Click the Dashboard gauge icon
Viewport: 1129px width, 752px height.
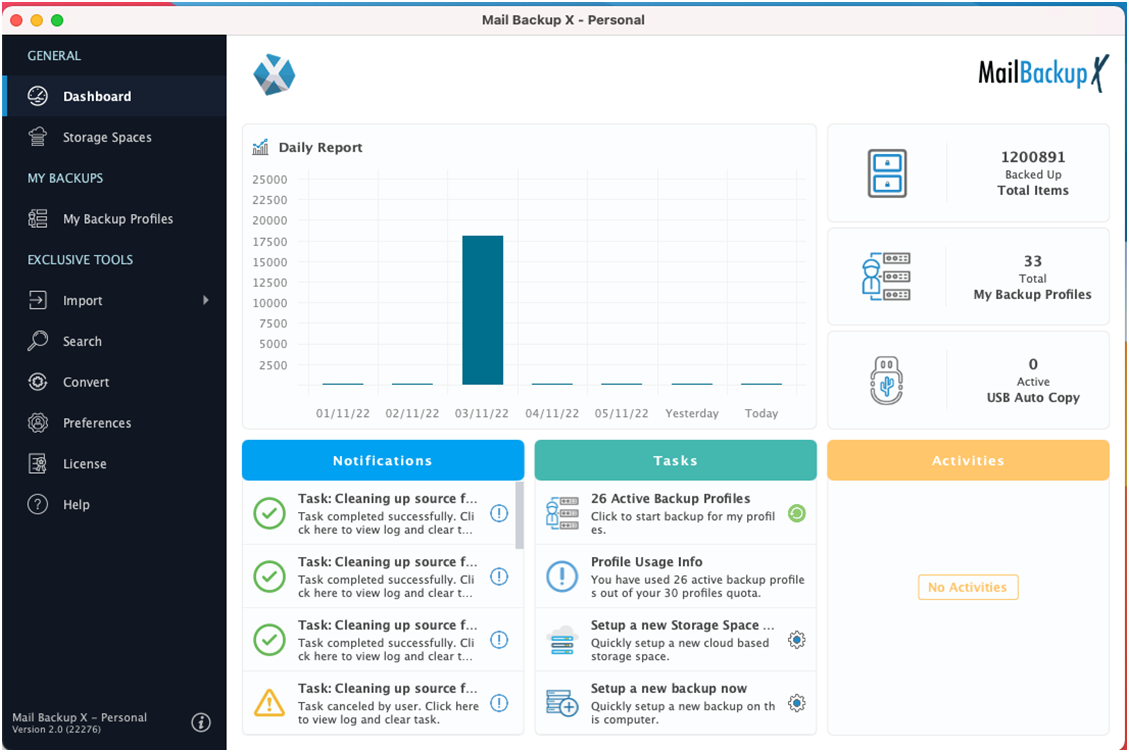pyautogui.click(x=37, y=96)
